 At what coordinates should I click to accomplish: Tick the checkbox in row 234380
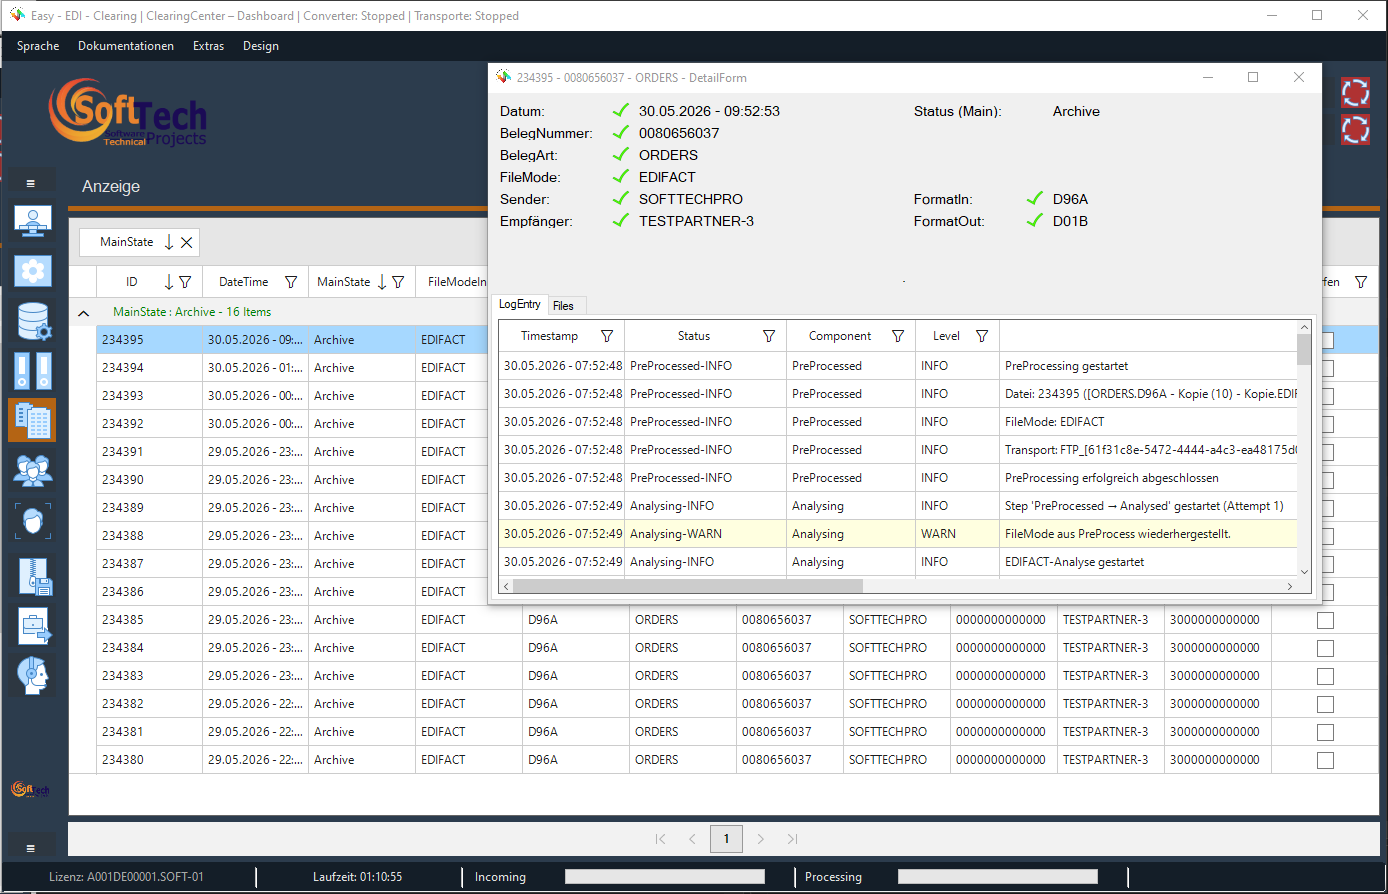click(1325, 760)
